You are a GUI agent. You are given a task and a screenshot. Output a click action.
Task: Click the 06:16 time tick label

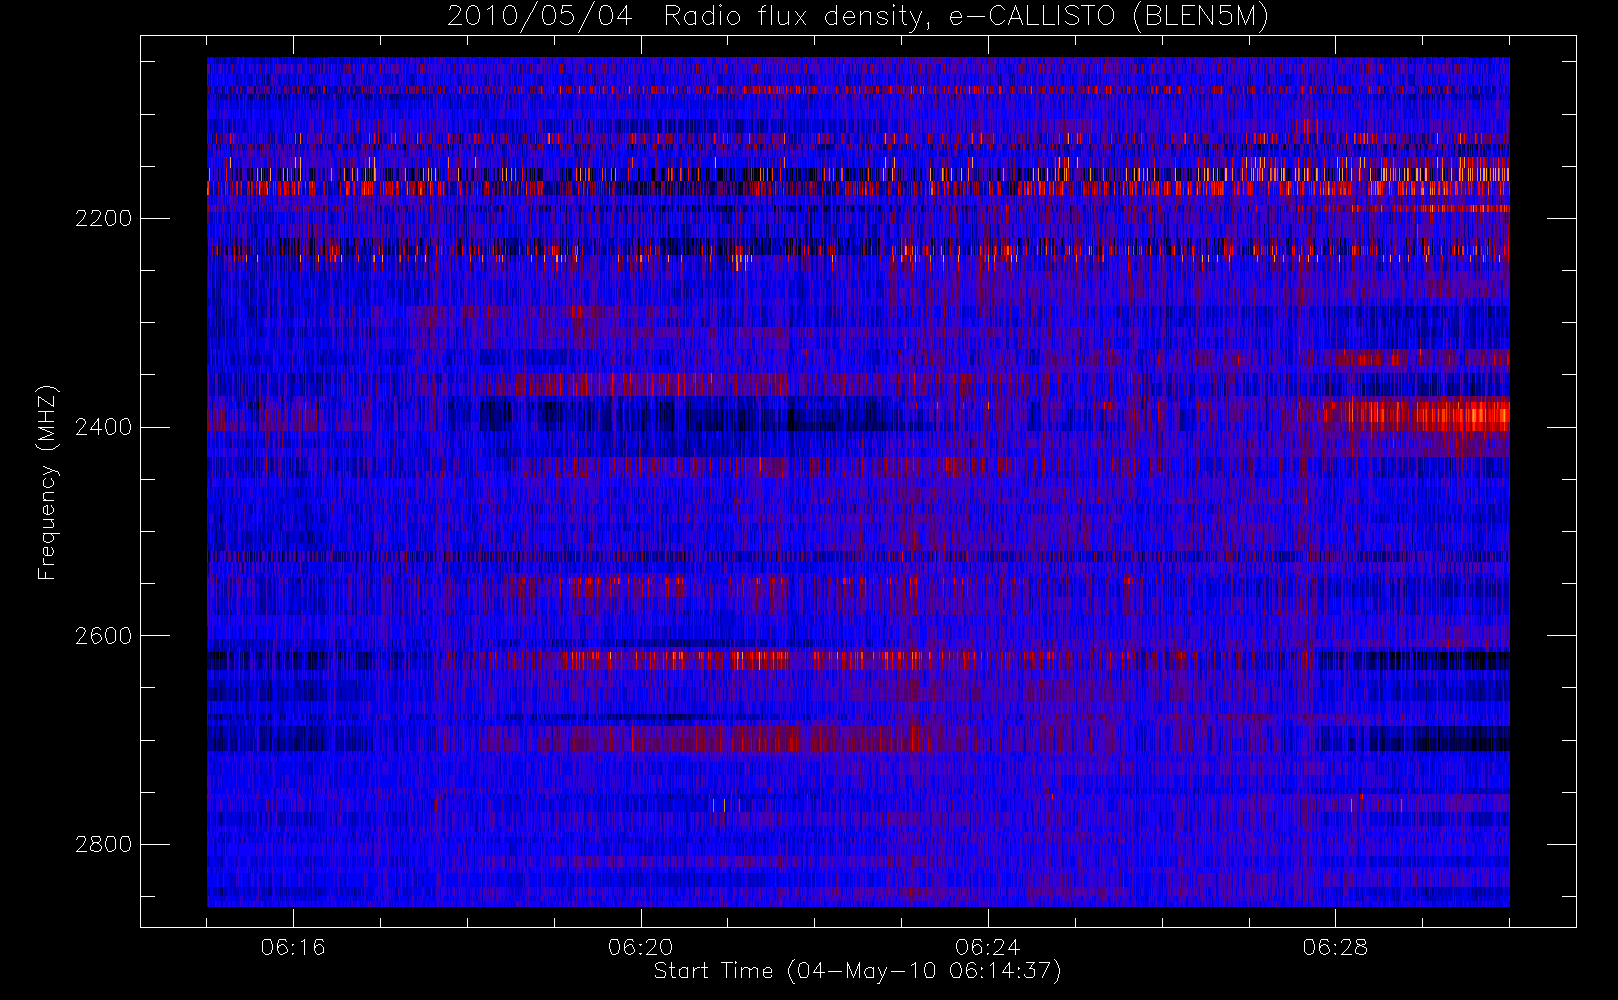click(293, 947)
